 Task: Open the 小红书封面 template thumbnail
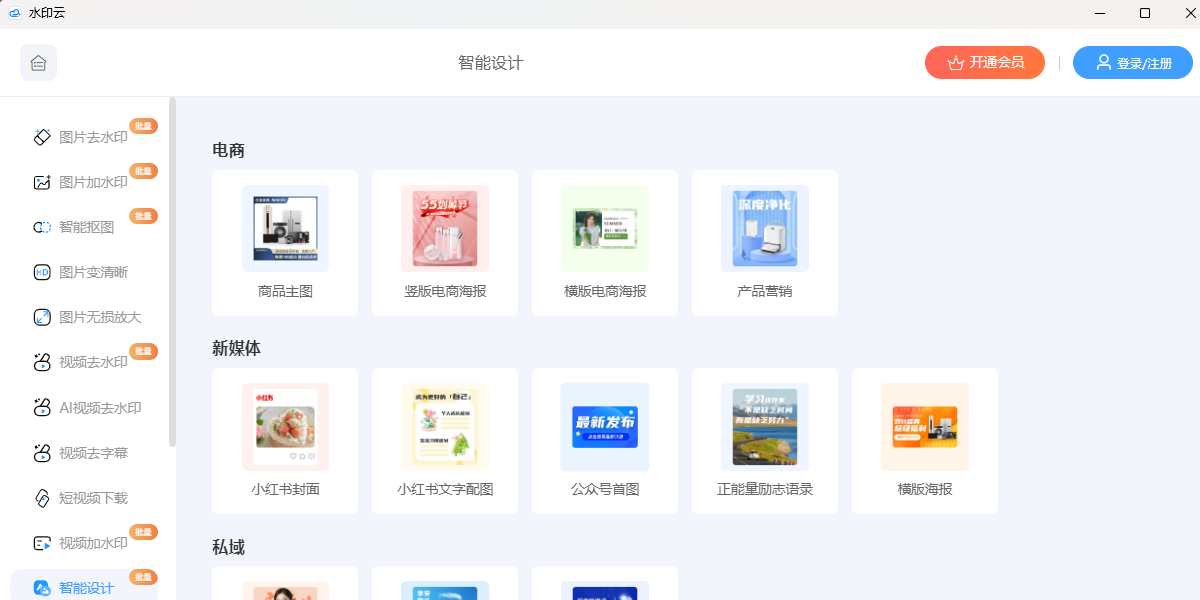[285, 427]
